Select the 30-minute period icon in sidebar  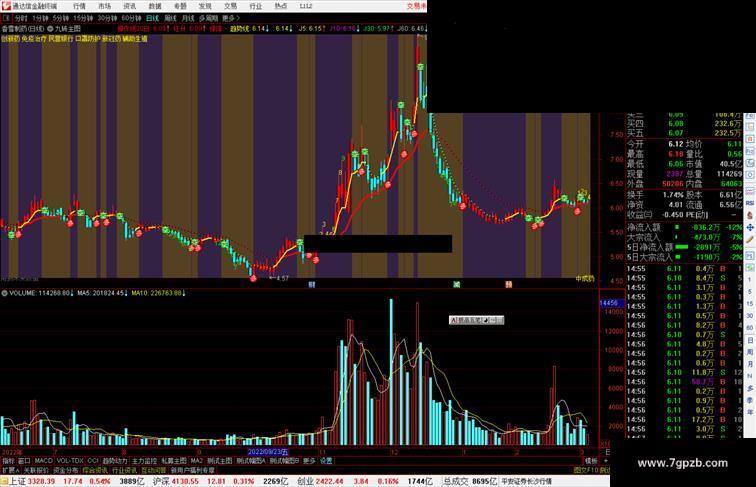tap(750, 316)
